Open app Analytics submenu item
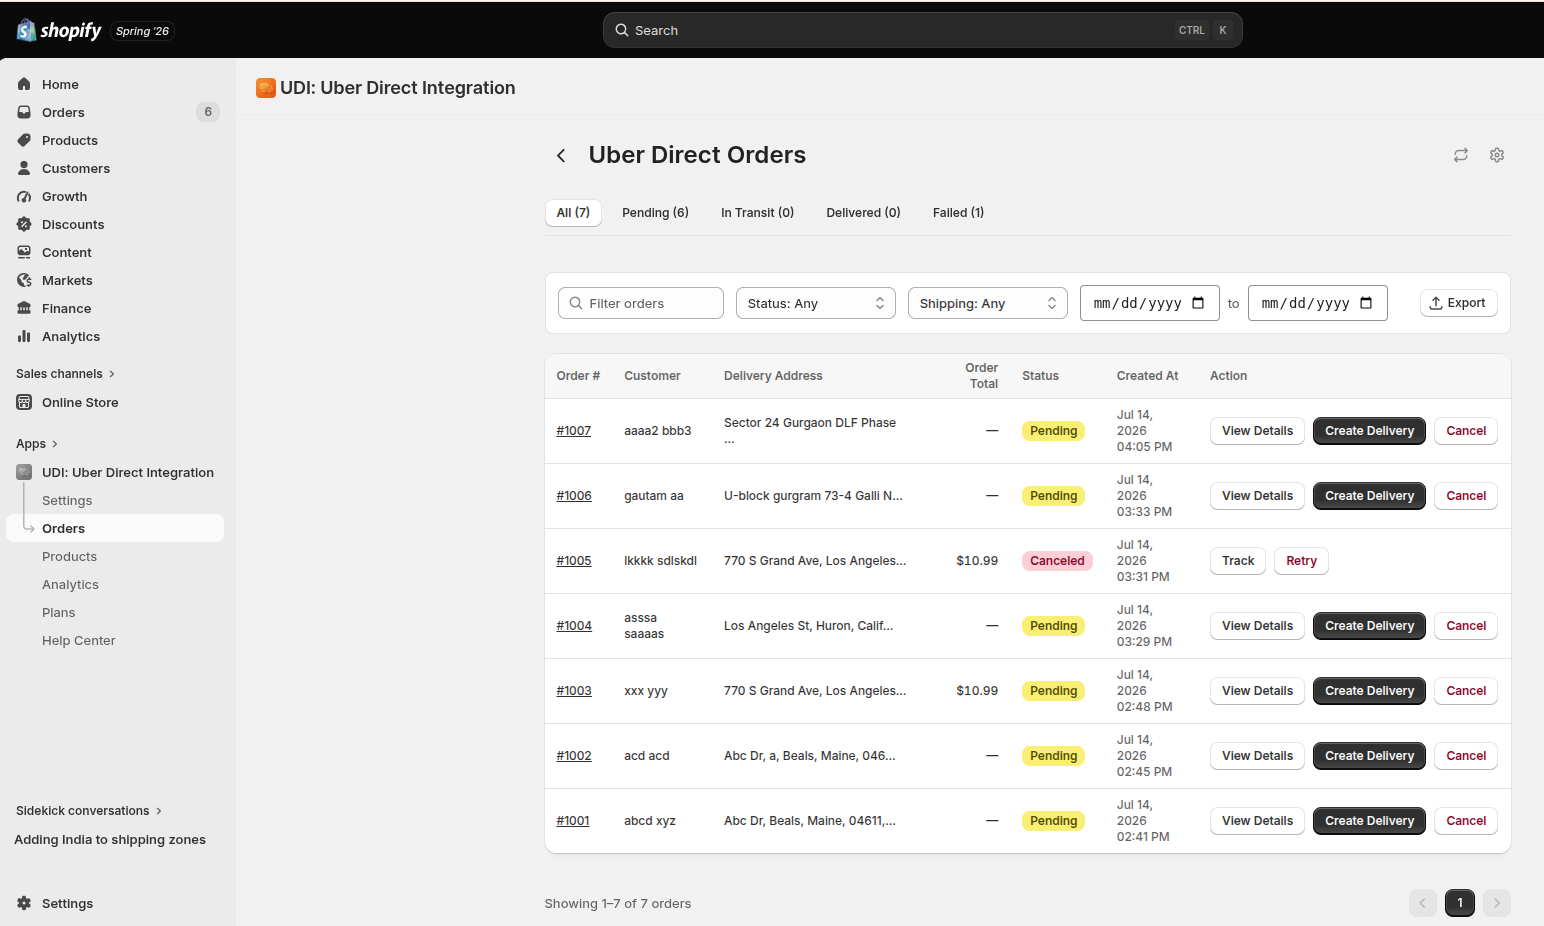Viewport: 1544px width, 926px height. pos(70,584)
